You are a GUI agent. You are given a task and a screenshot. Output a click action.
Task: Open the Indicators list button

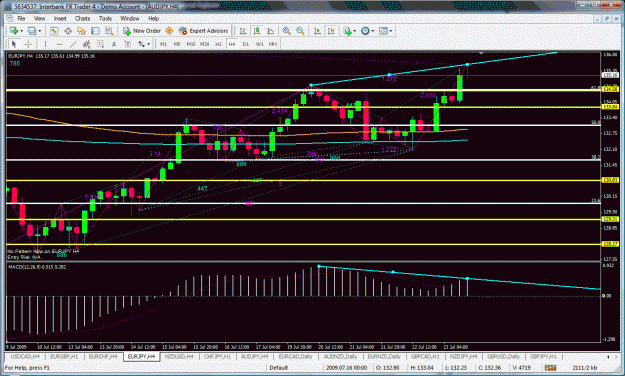pos(348,31)
